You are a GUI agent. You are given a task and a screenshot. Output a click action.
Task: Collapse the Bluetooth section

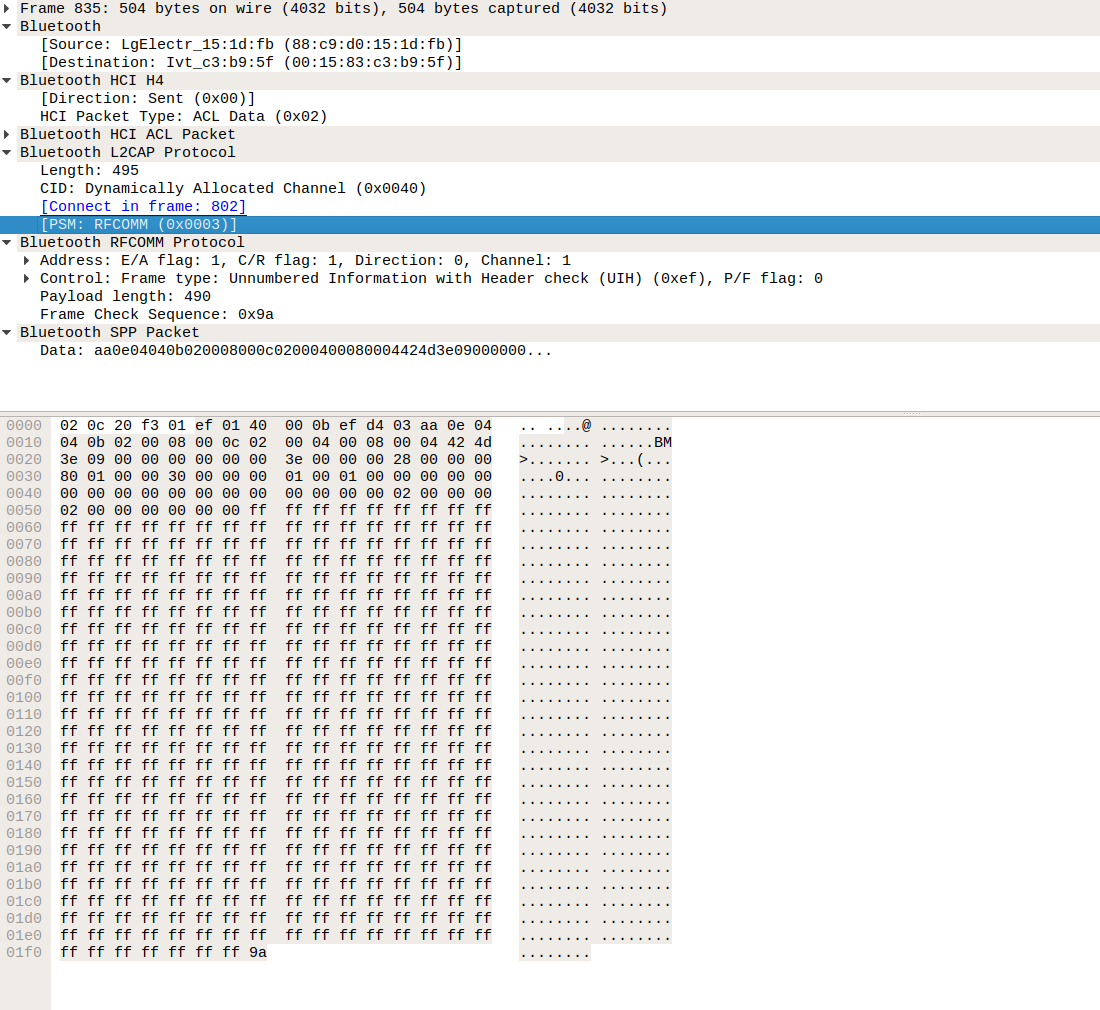[8, 26]
